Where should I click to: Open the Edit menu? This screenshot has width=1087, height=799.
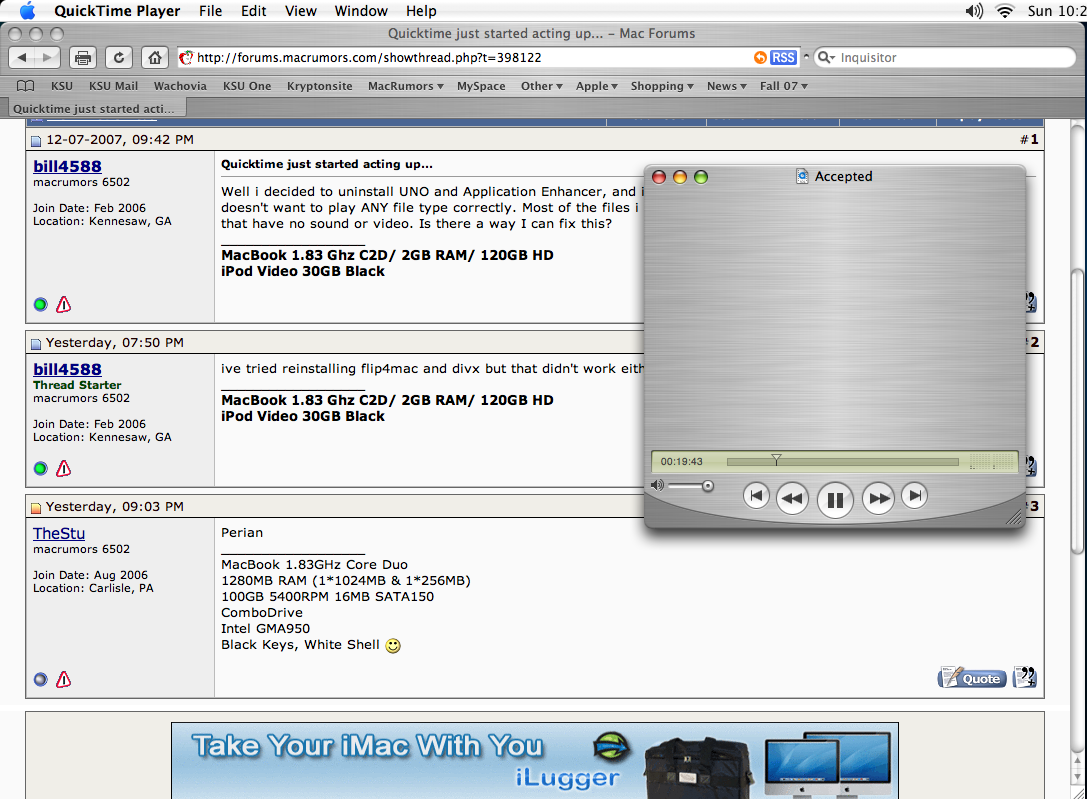[x=254, y=11]
